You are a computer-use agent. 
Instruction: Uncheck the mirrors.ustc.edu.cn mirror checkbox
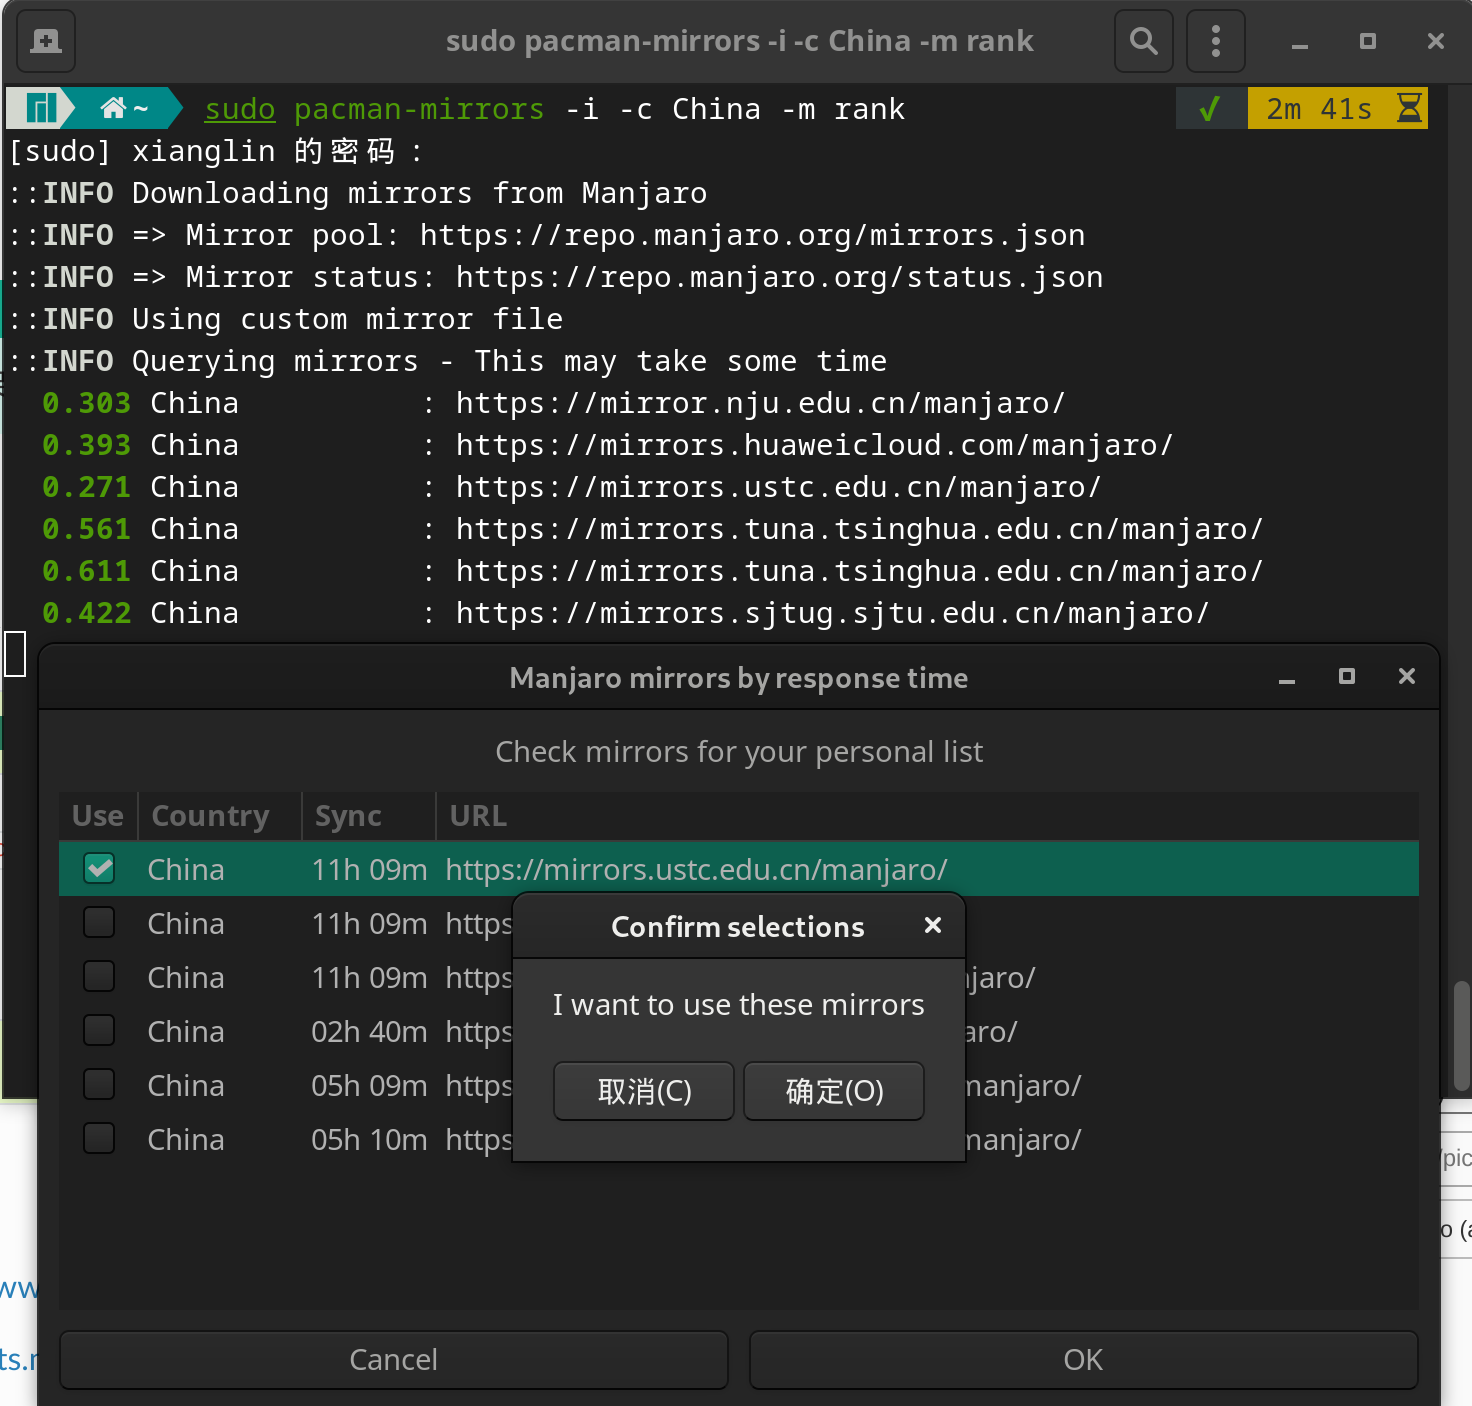point(99,868)
